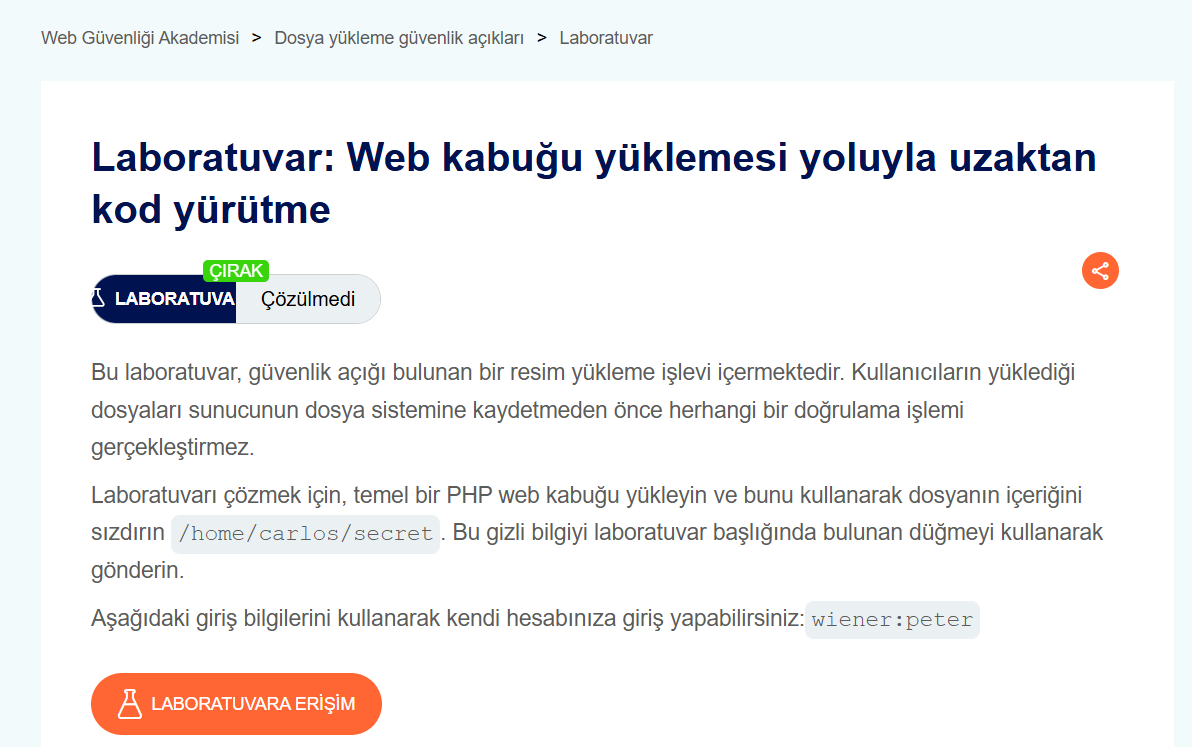Image resolution: width=1192 pixels, height=747 pixels.
Task: Select the wiener:peter credentials snippet
Action: [892, 620]
